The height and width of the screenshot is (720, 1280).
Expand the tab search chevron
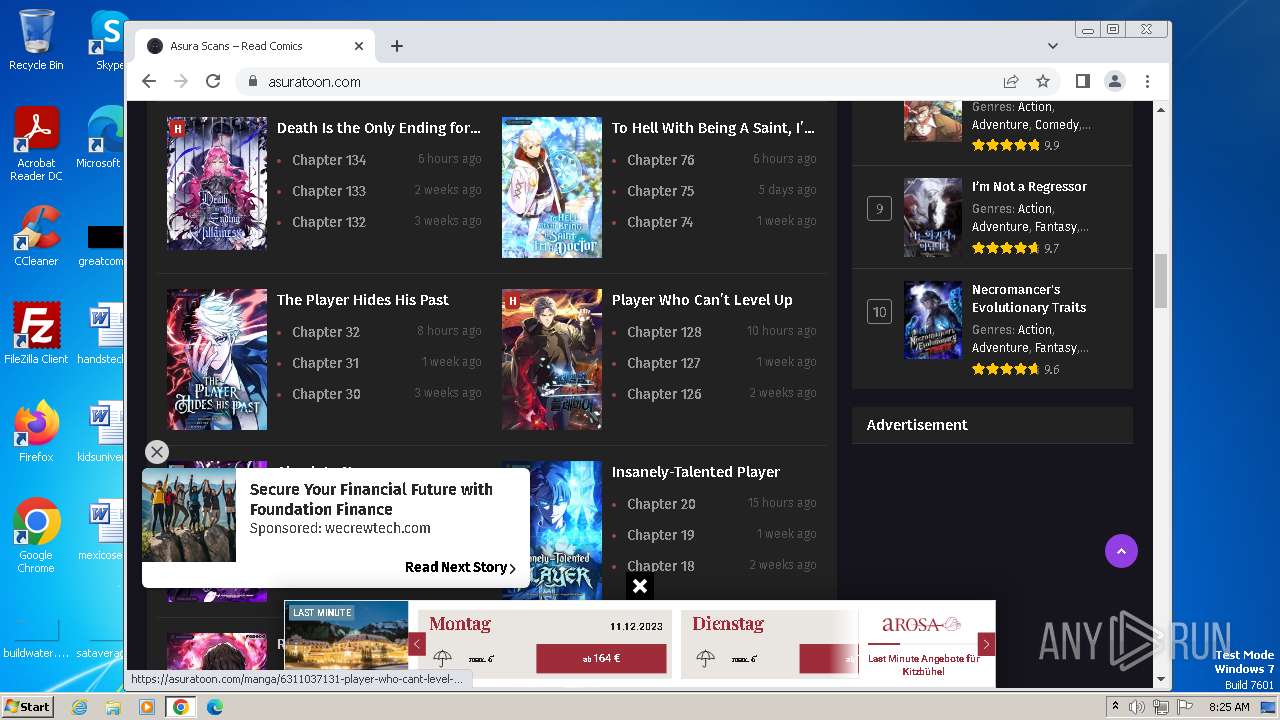click(1053, 46)
